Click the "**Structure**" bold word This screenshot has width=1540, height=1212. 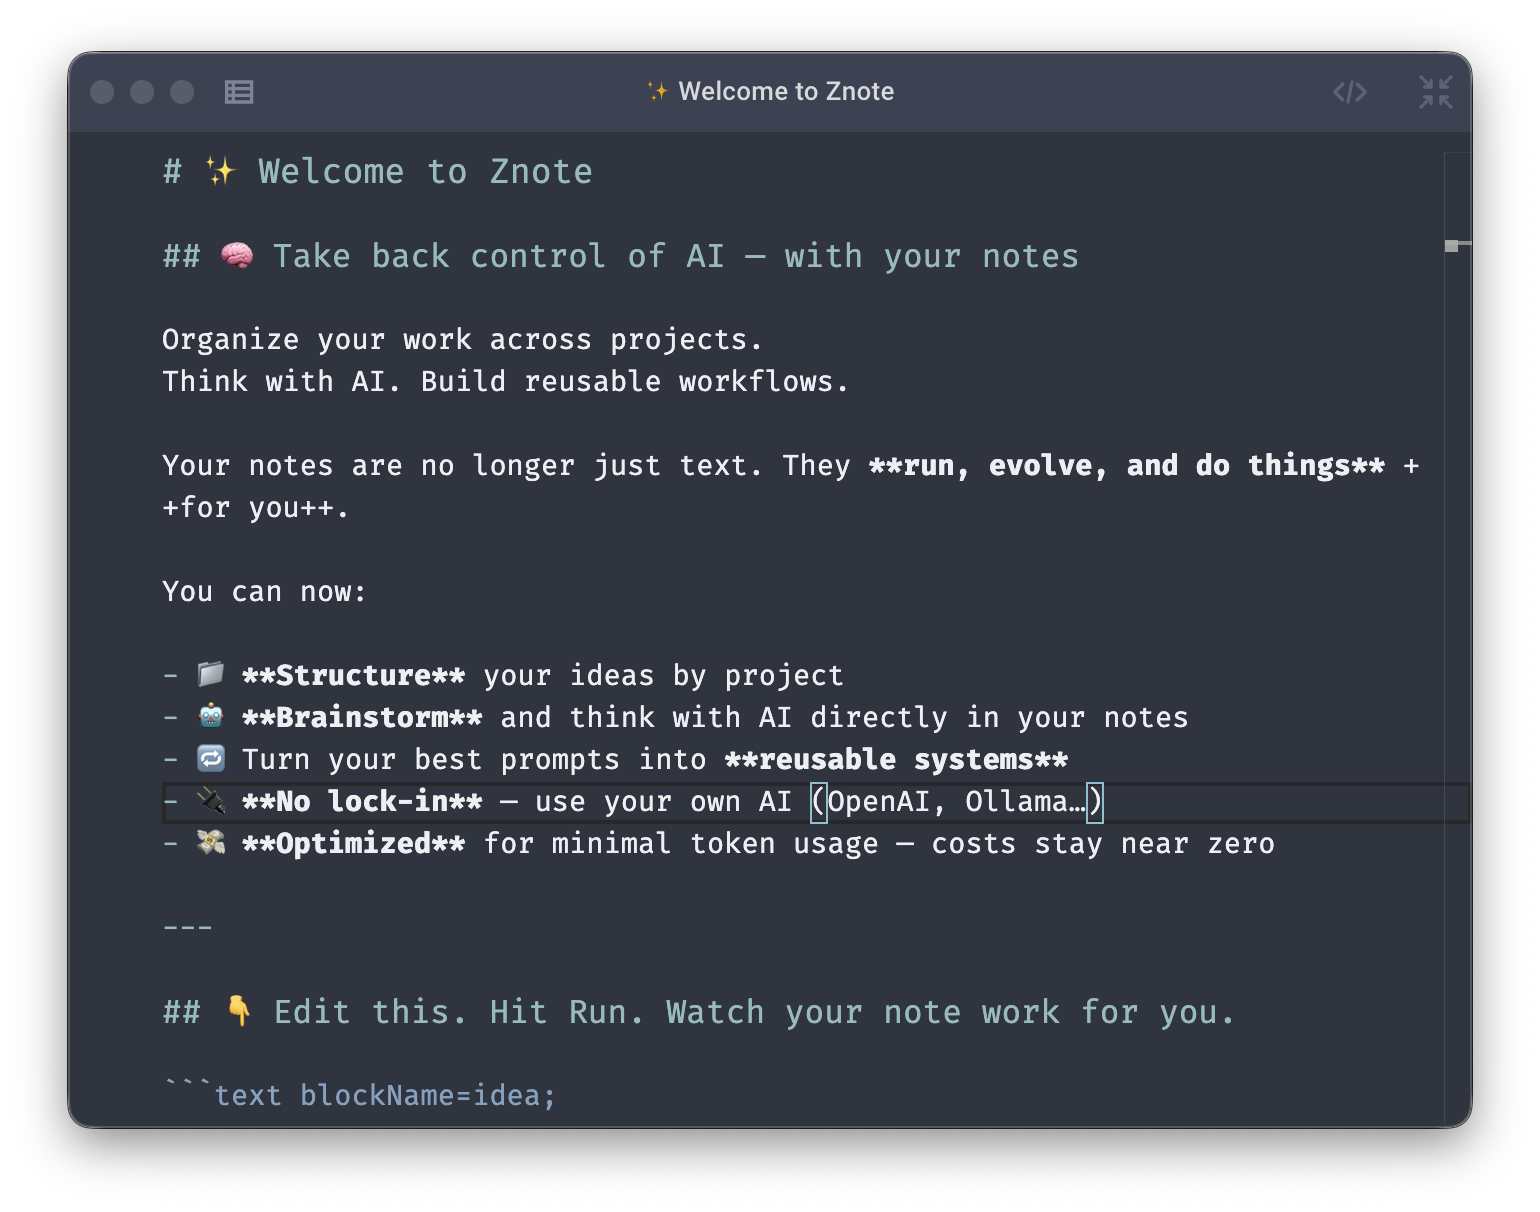click(354, 676)
